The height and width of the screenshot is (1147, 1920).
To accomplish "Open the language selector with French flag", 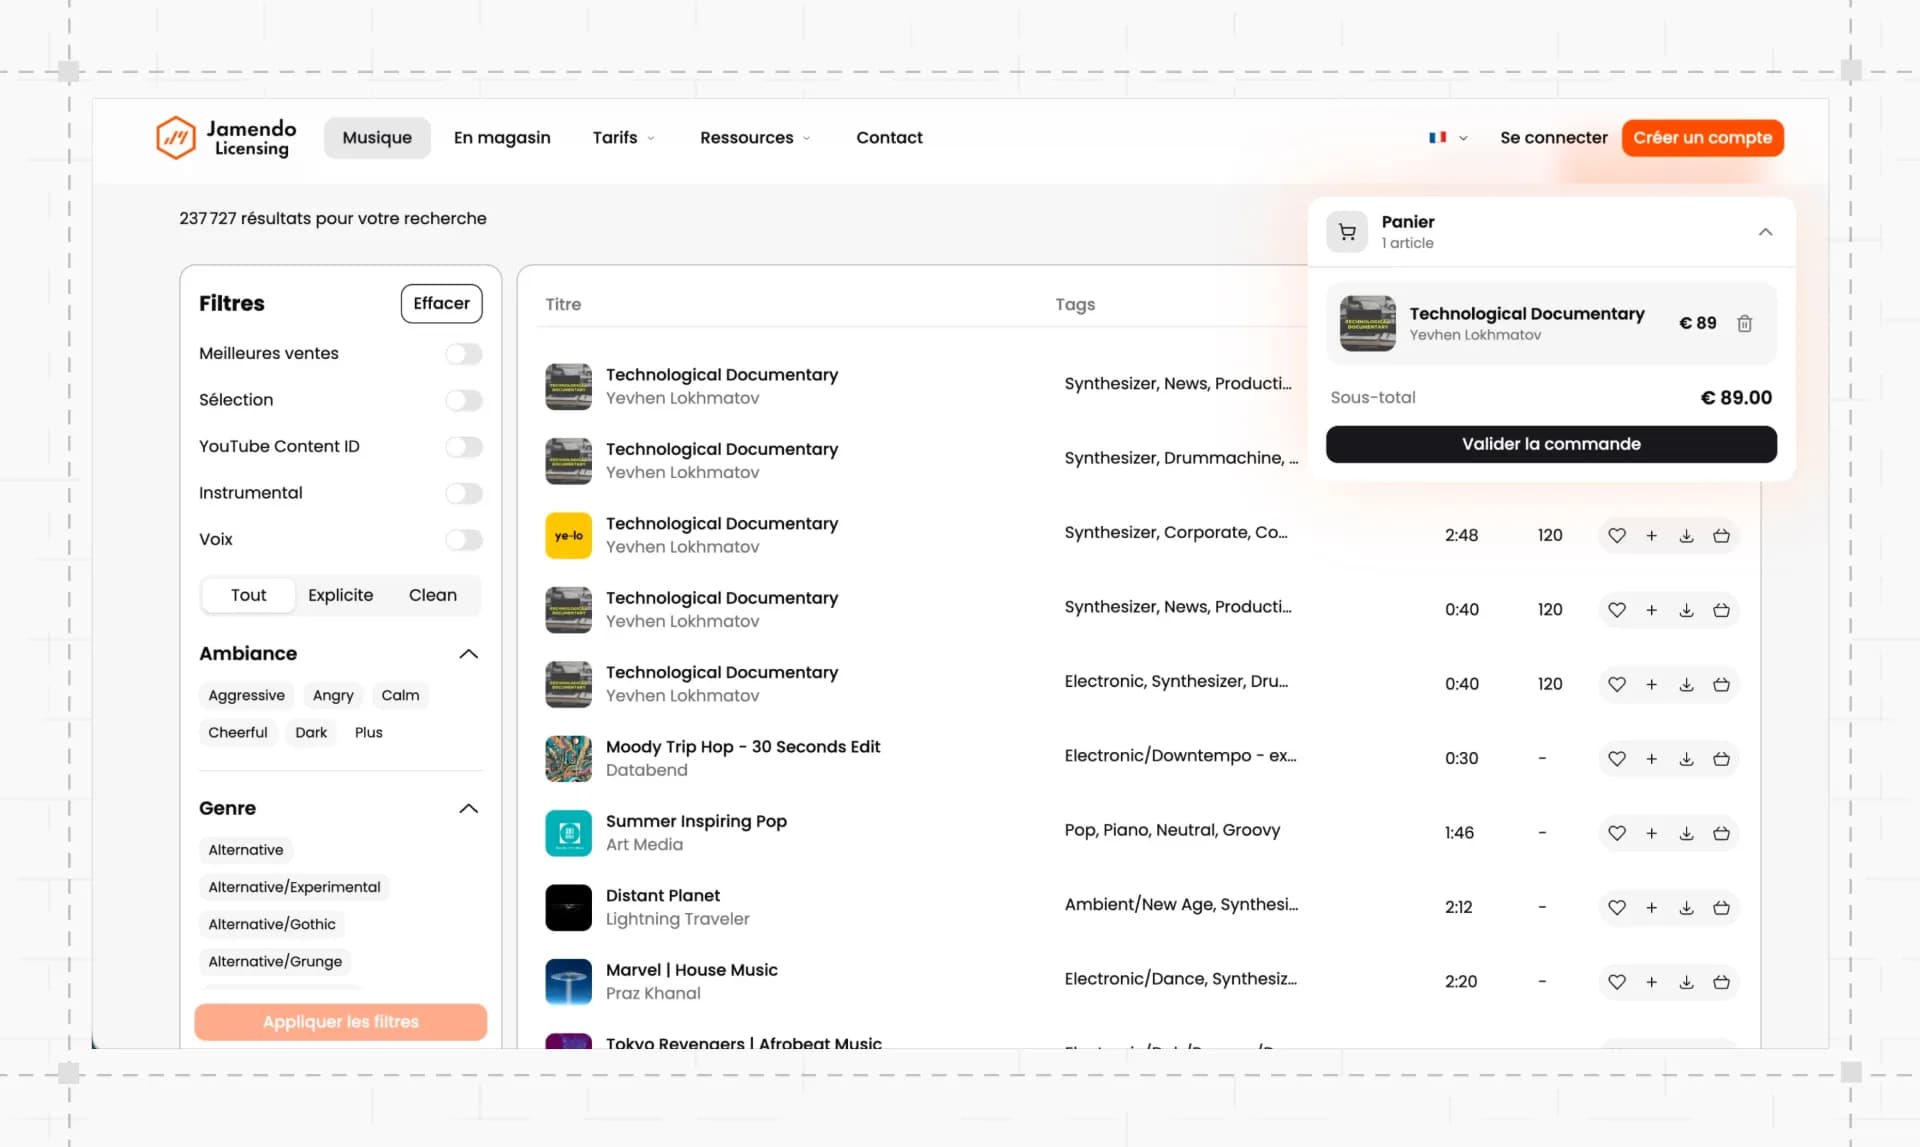I will 1448,138.
